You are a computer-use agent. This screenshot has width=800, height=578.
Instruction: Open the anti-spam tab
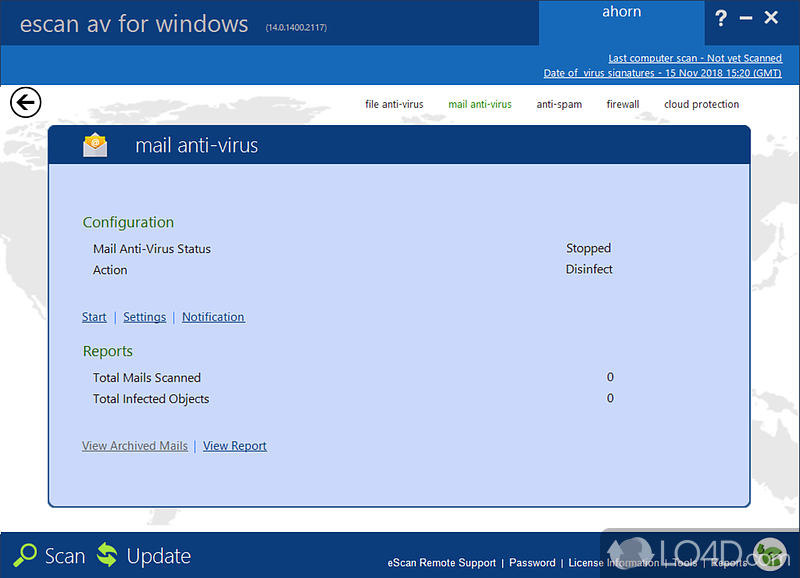559,104
